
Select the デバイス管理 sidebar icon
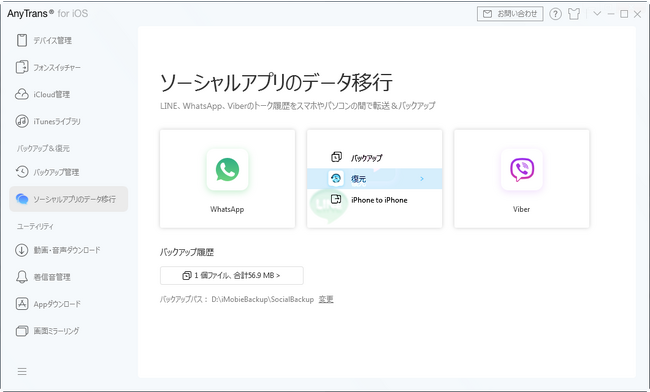click(x=22, y=40)
